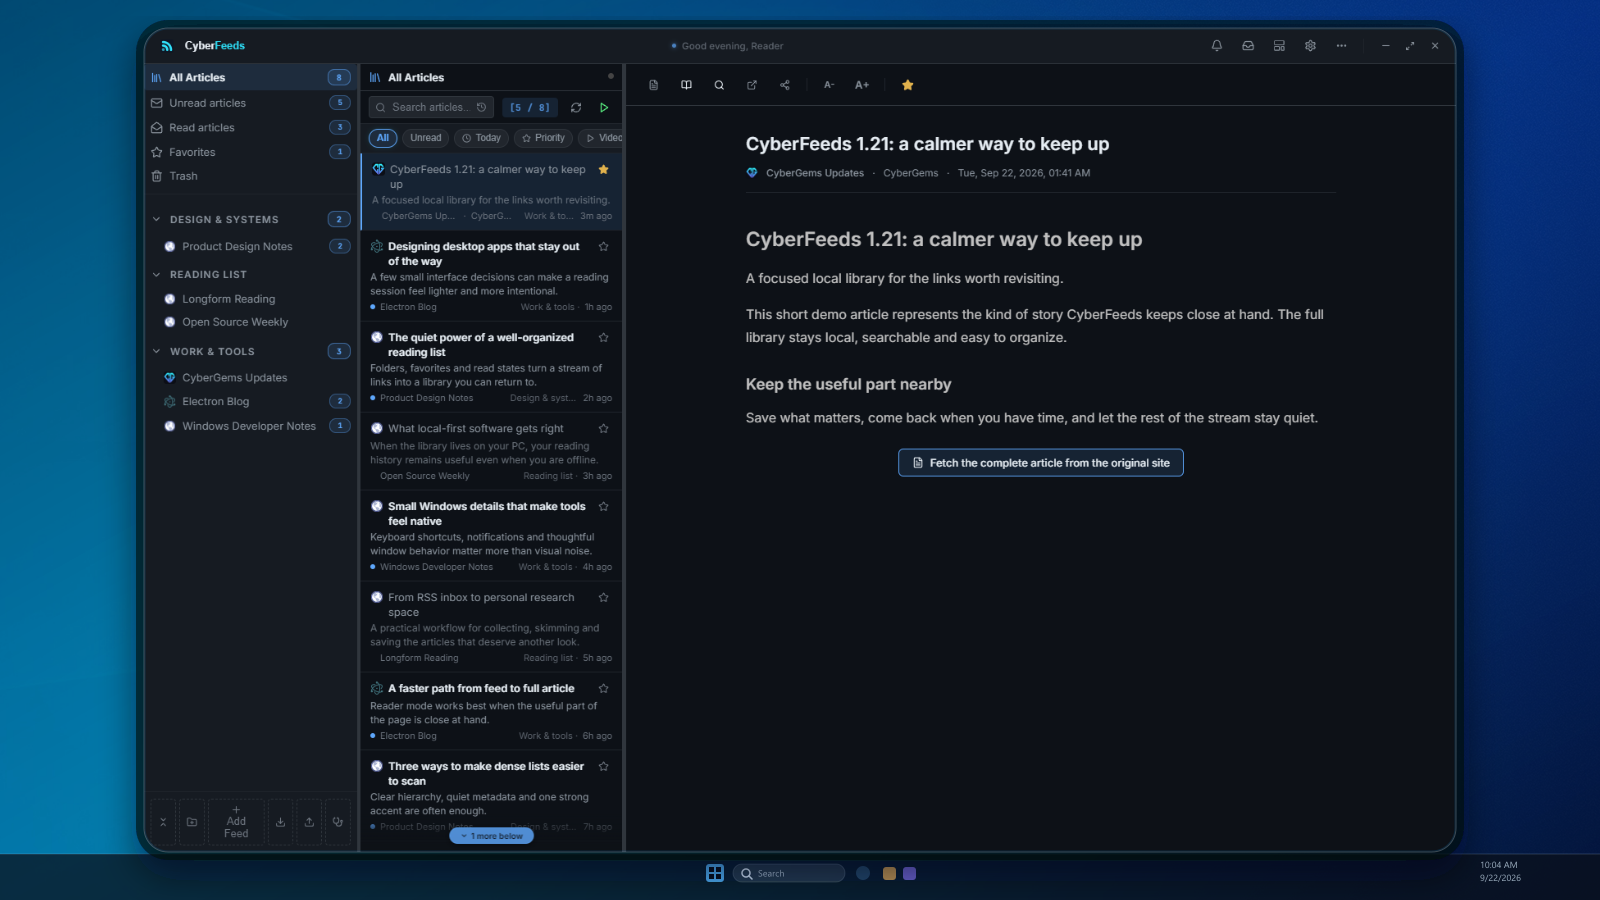Image resolution: width=1600 pixels, height=900 pixels.
Task: Unfavorite current article using toolbar star
Action: pyautogui.click(x=908, y=85)
